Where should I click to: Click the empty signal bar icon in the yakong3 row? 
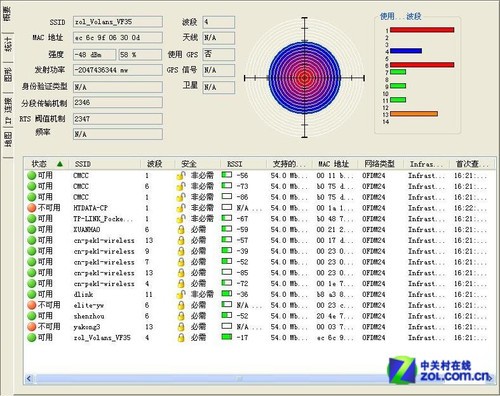227,326
